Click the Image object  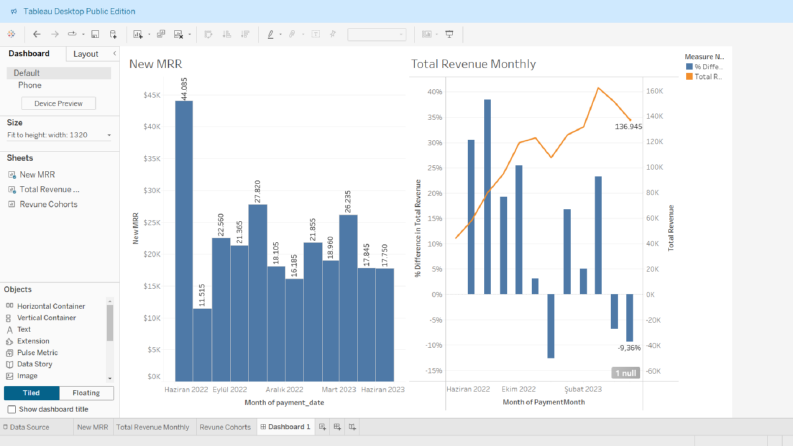[27, 376]
